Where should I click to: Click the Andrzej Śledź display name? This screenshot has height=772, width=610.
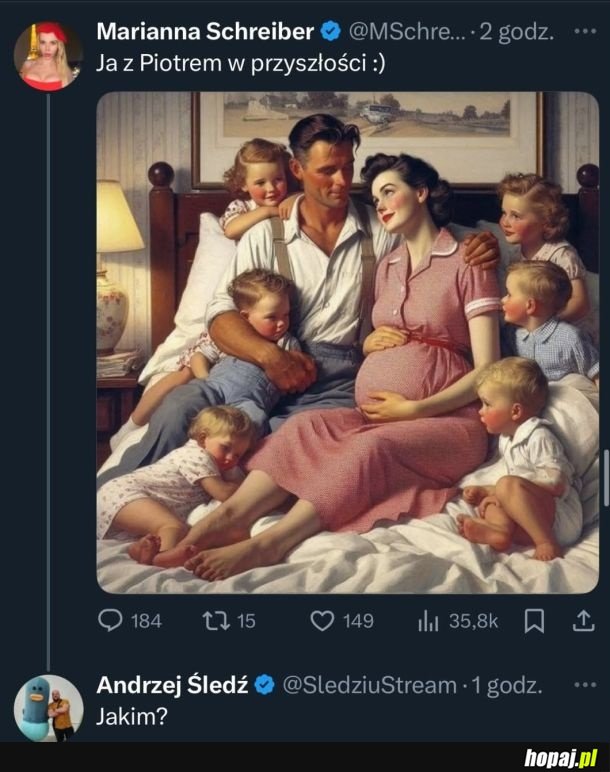(x=172, y=685)
